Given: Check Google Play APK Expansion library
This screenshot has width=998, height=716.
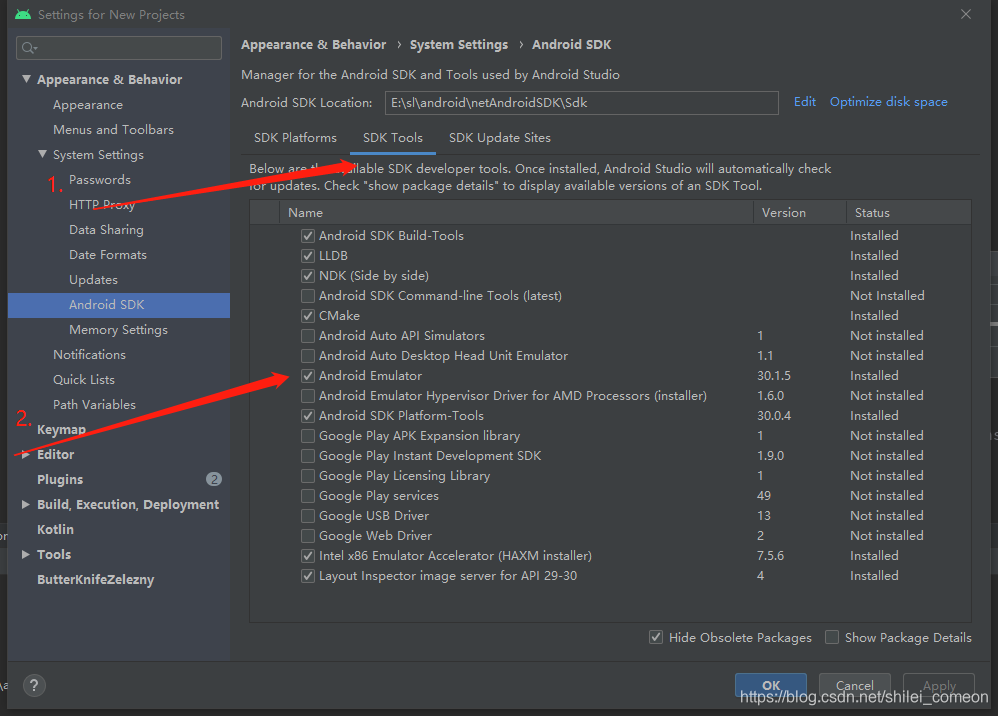Looking at the screenshot, I should 308,436.
